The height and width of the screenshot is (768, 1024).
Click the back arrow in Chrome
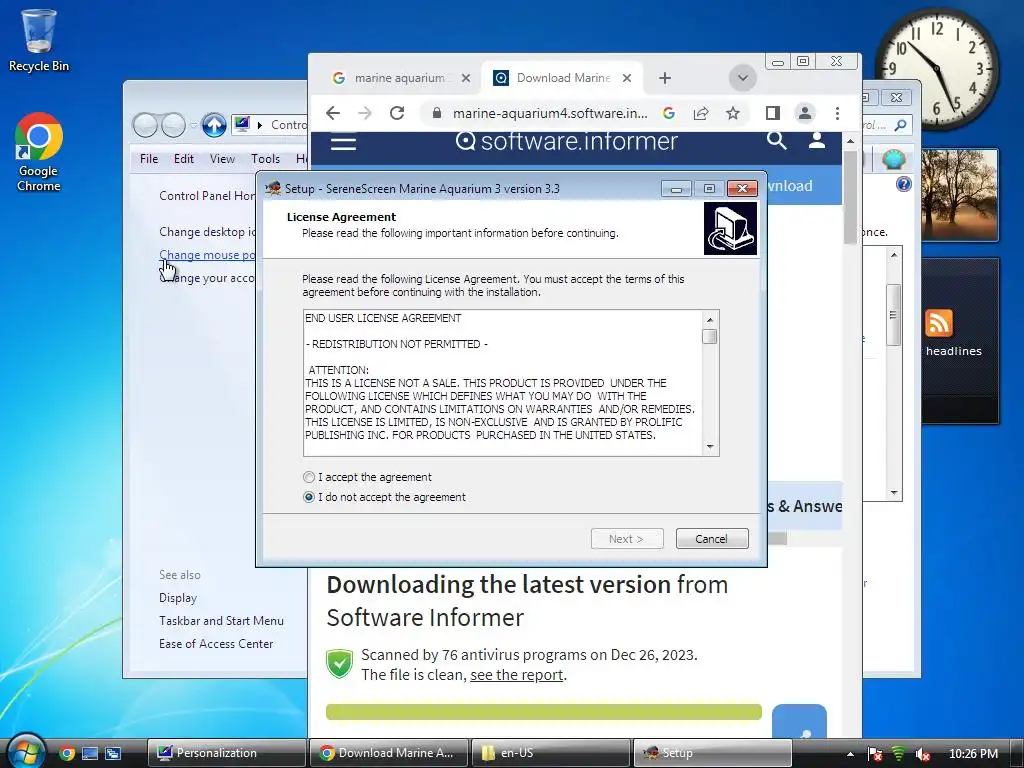point(333,113)
